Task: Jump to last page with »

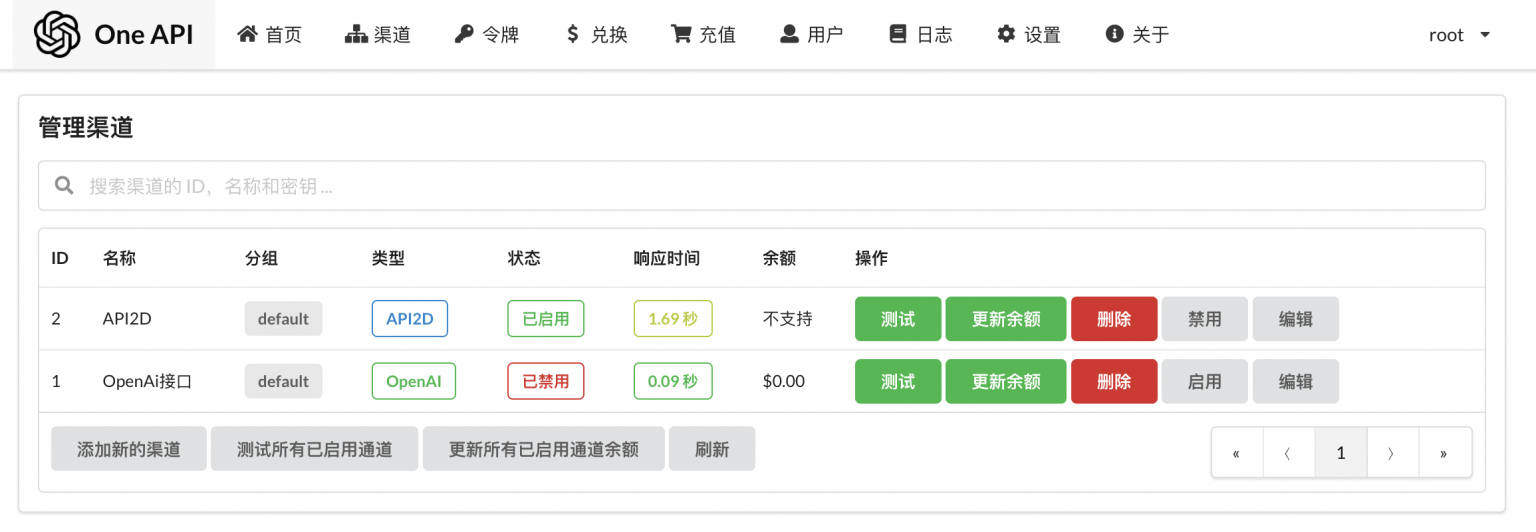Action: tap(1444, 453)
